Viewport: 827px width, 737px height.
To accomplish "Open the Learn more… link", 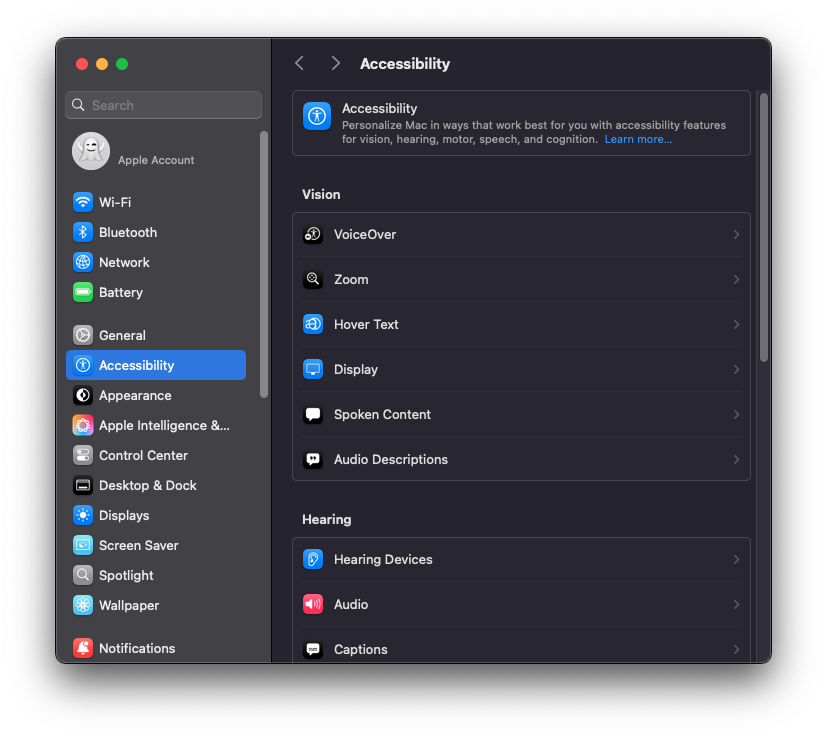I will 638,139.
